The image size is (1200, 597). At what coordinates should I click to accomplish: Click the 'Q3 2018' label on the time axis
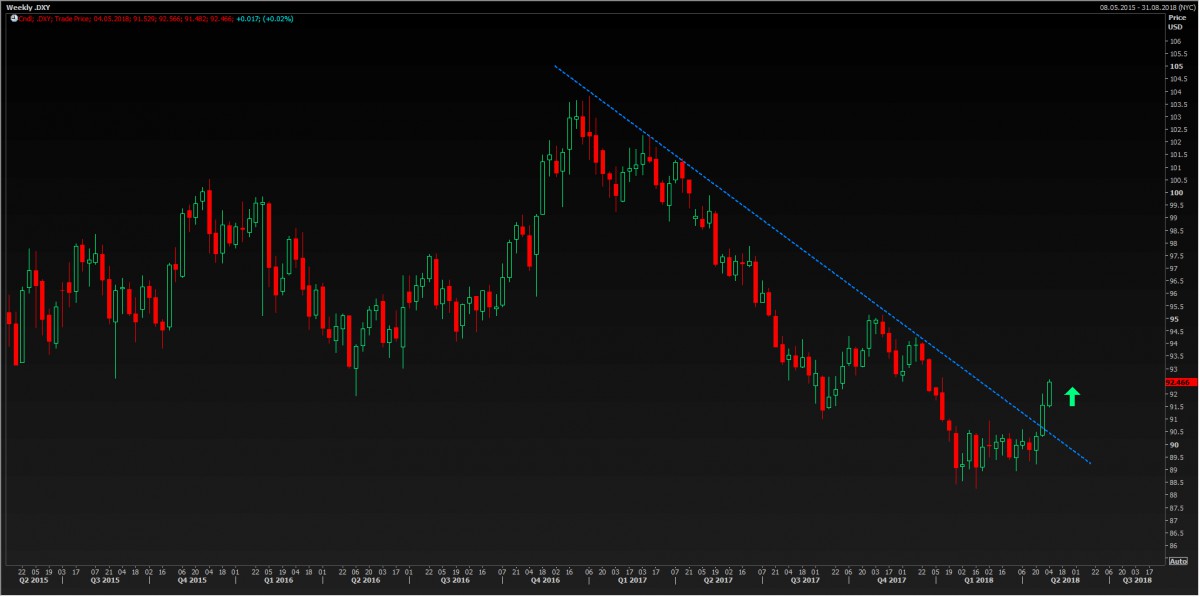coord(1137,580)
